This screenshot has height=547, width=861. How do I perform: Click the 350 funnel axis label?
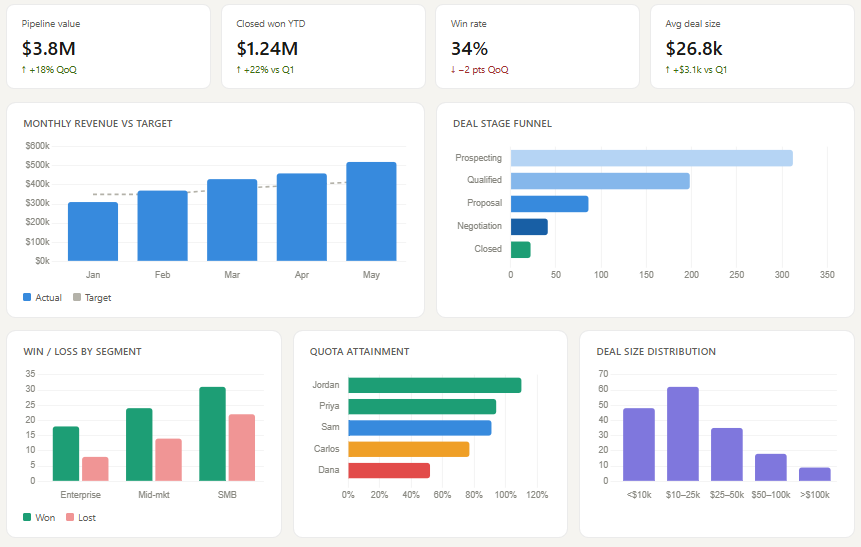click(x=827, y=275)
